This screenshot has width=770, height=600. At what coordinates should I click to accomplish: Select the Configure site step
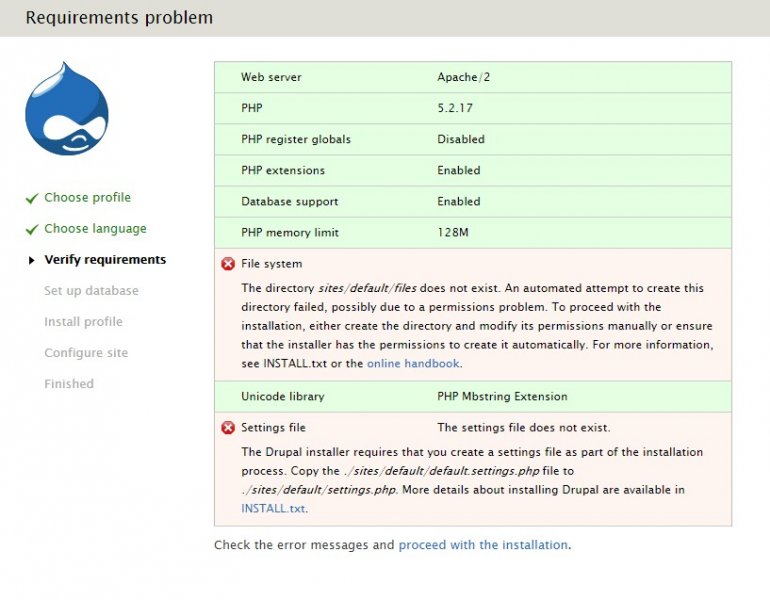86,353
